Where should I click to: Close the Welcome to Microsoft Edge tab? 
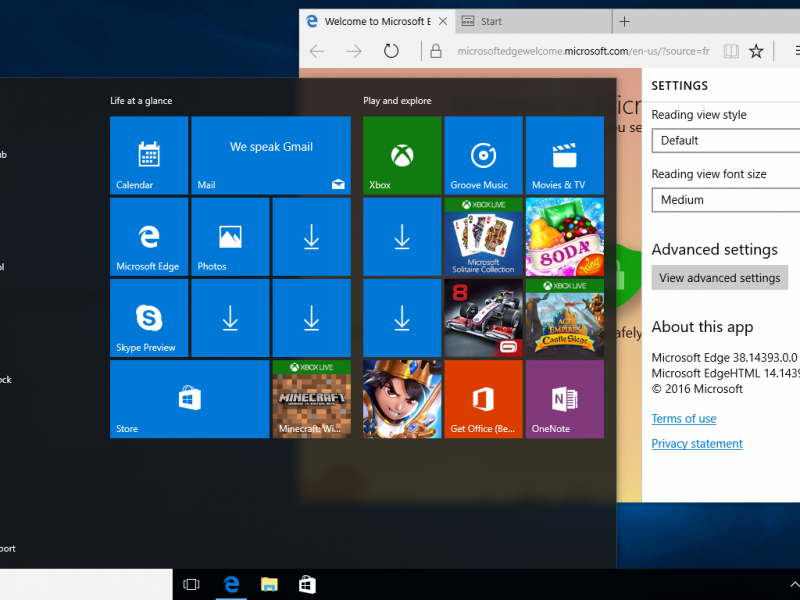point(443,21)
